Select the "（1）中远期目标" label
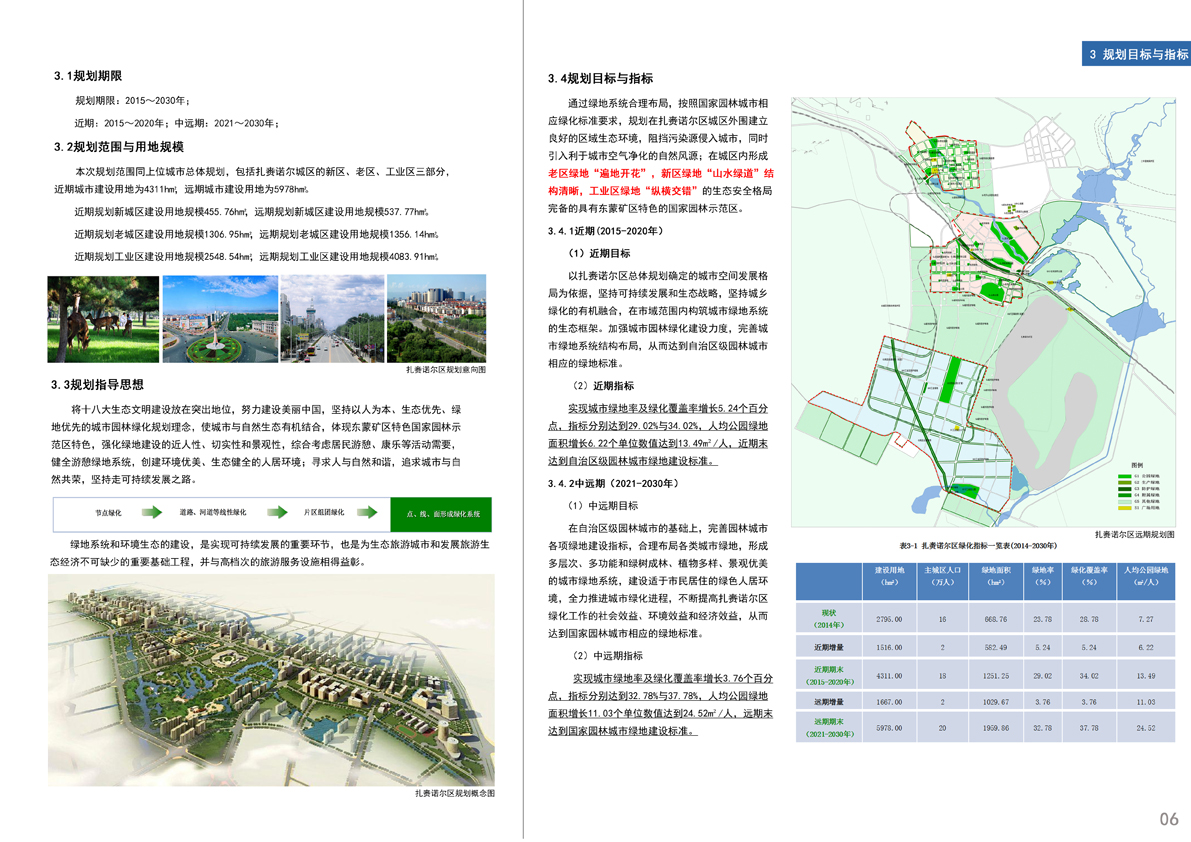 [603, 506]
